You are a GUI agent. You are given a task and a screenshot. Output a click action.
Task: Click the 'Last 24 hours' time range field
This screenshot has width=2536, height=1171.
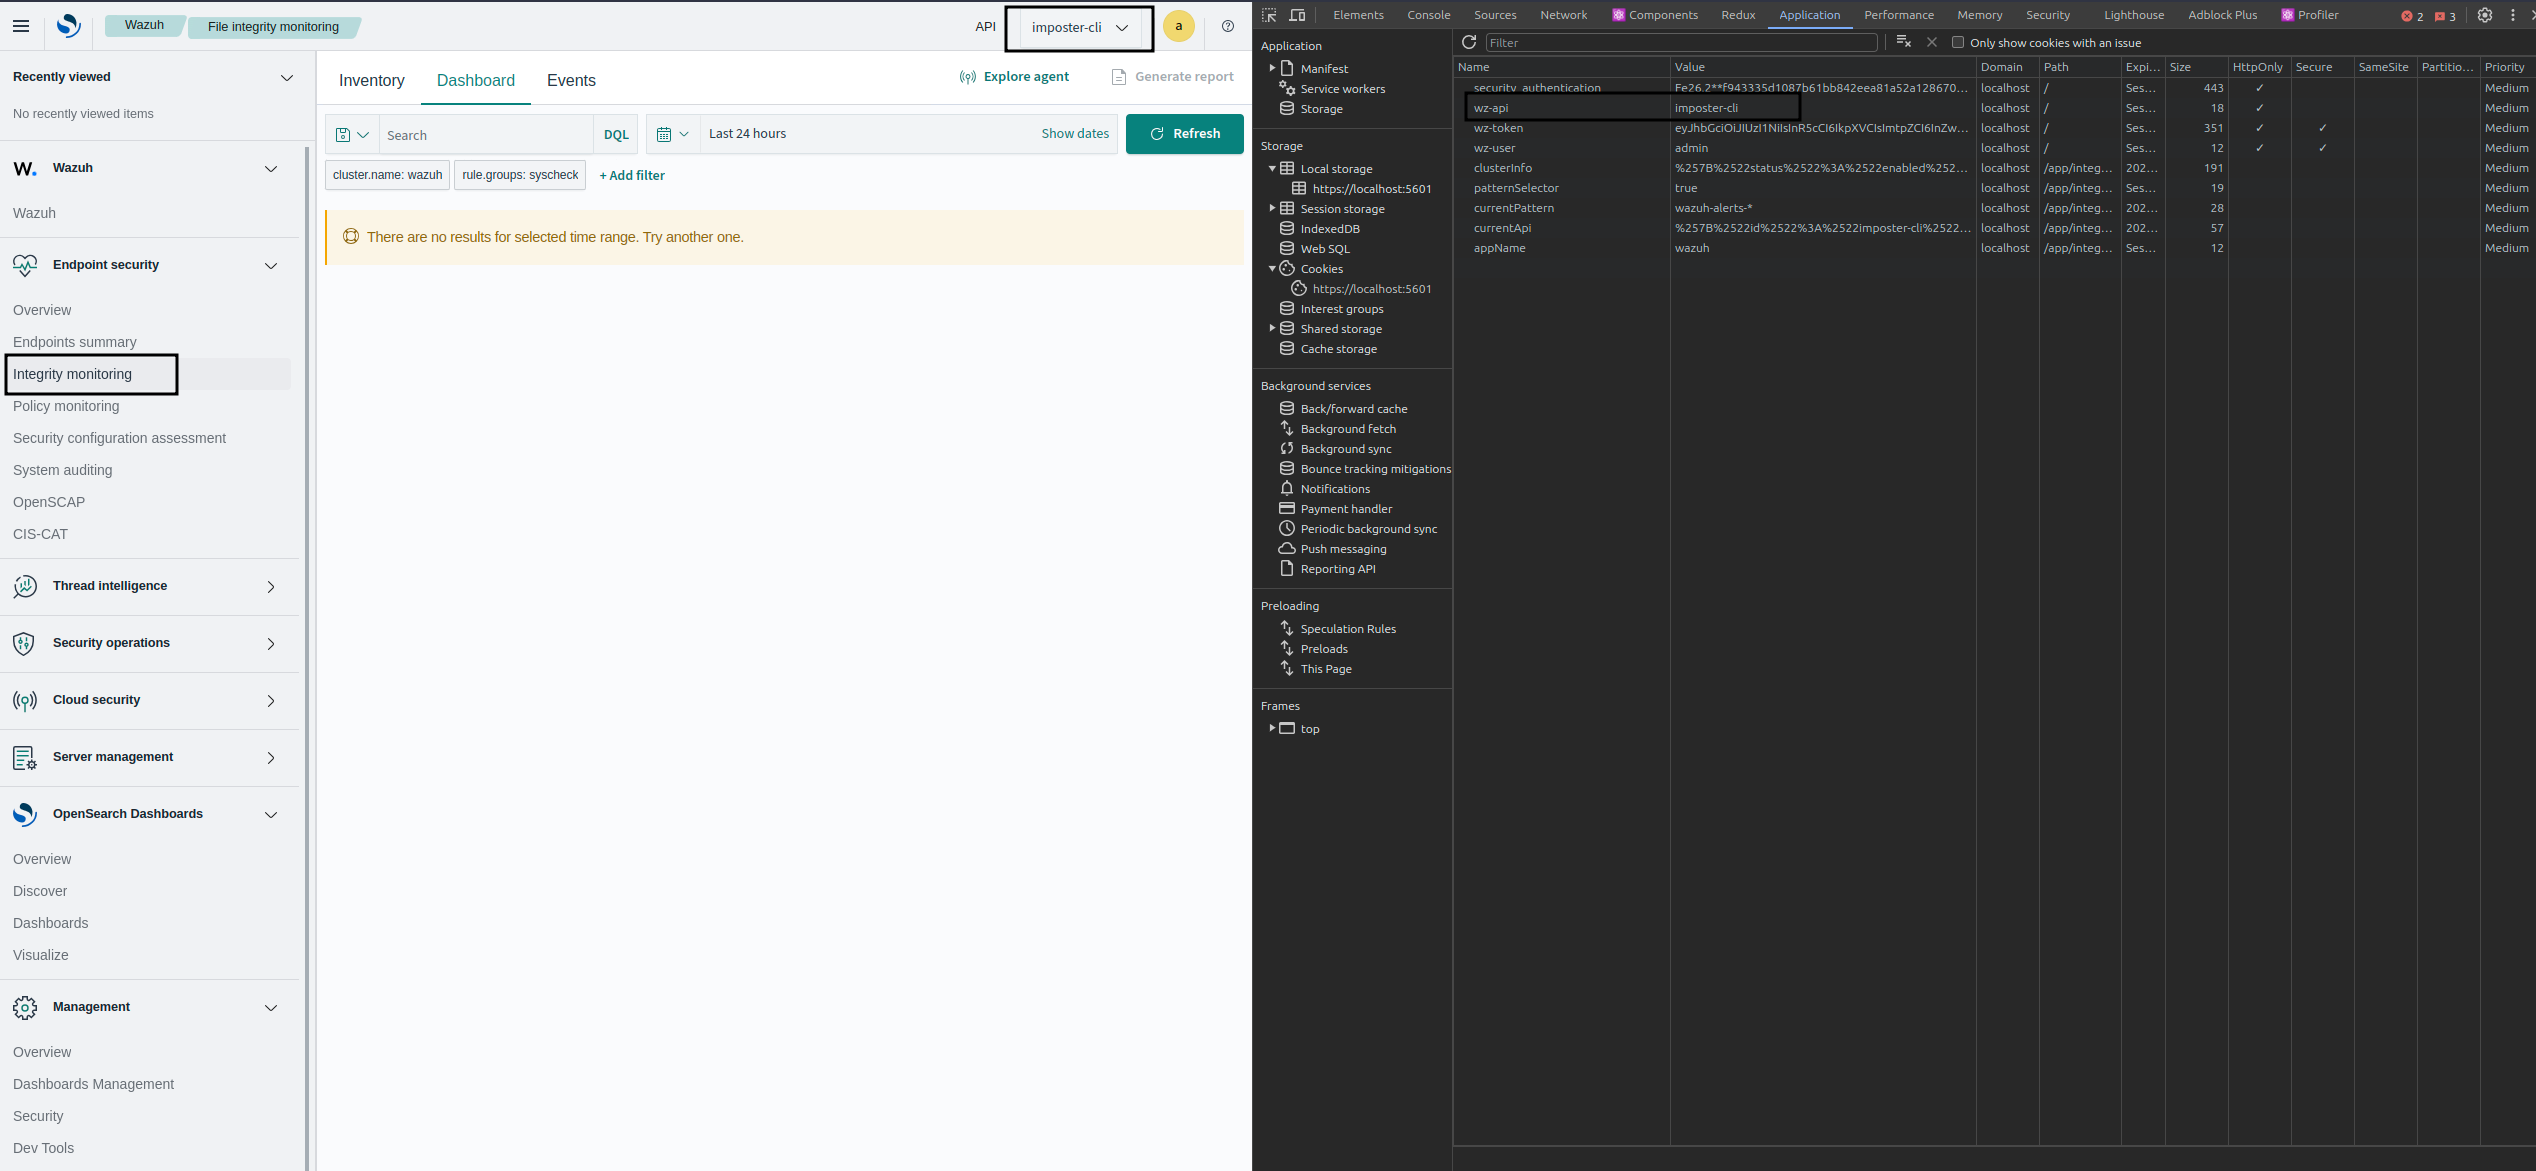click(747, 133)
